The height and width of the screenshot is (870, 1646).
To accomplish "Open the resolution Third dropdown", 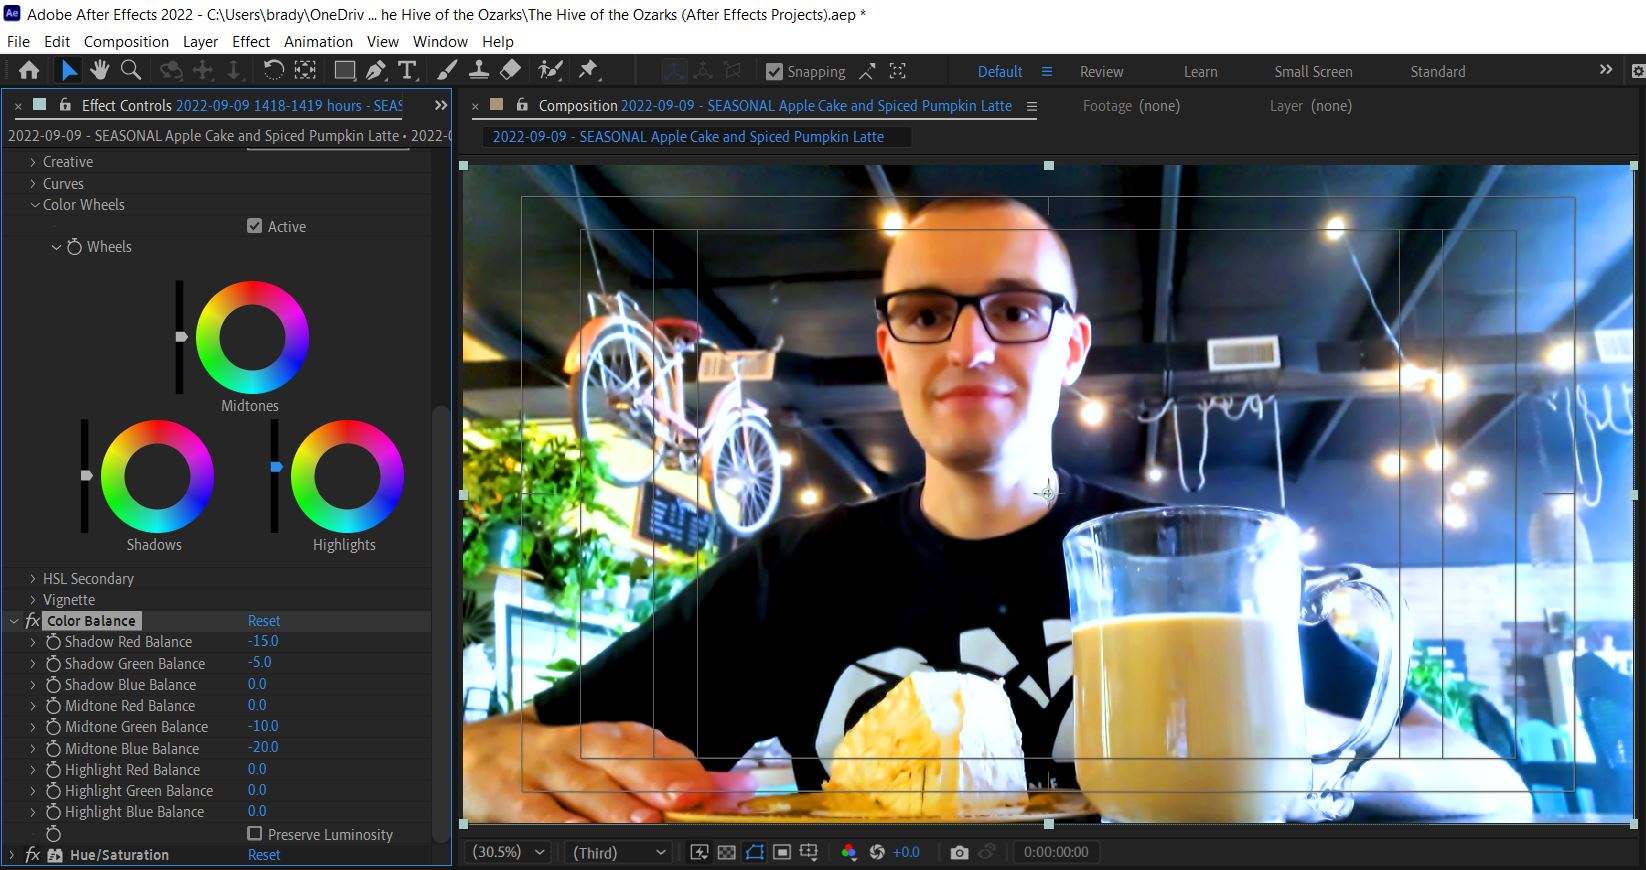I will point(618,852).
